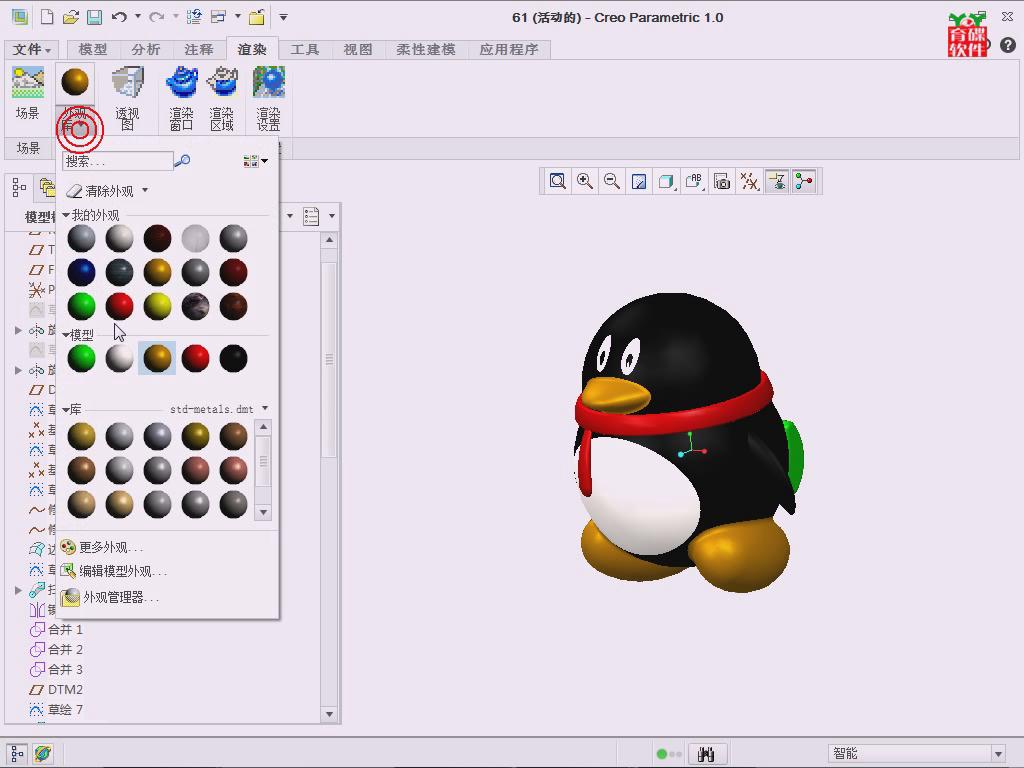This screenshot has width=1024, height=768.
Task: Zoom in using the graphics toolbar
Action: tap(584, 181)
